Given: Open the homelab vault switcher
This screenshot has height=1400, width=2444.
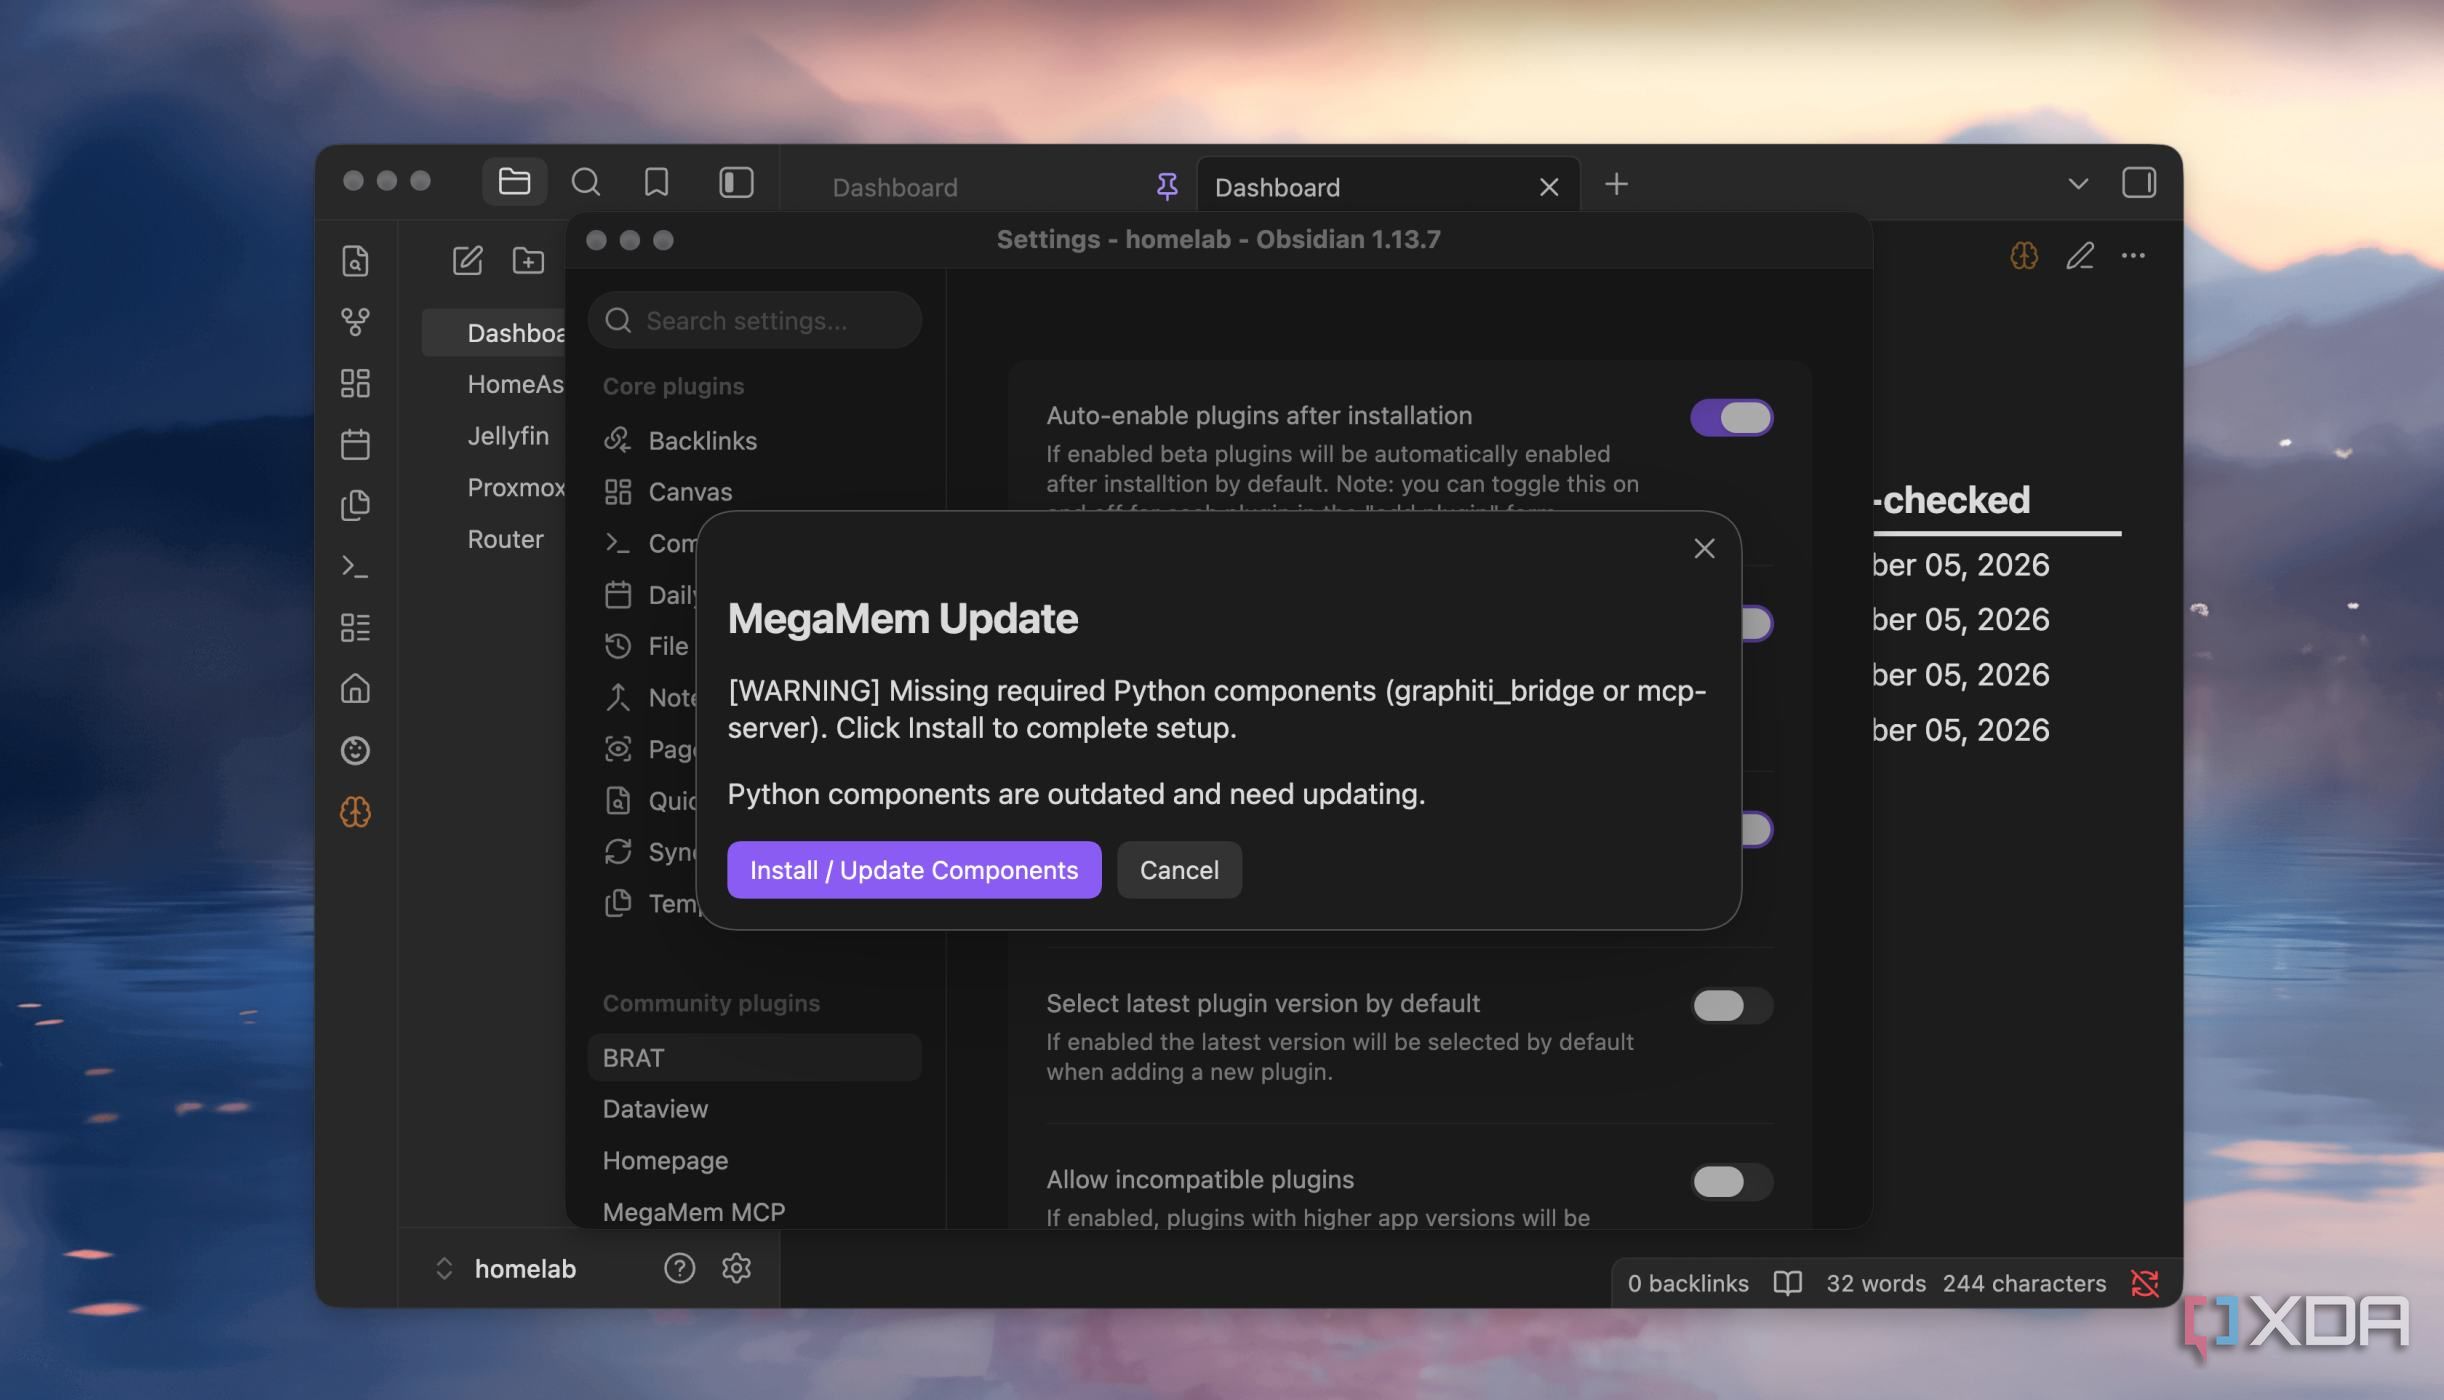Looking at the screenshot, I should [506, 1268].
